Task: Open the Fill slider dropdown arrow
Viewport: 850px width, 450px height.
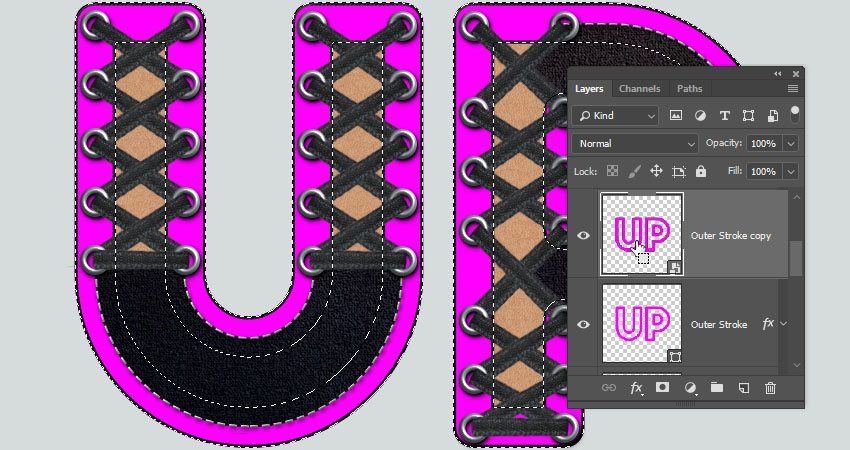Action: 791,171
